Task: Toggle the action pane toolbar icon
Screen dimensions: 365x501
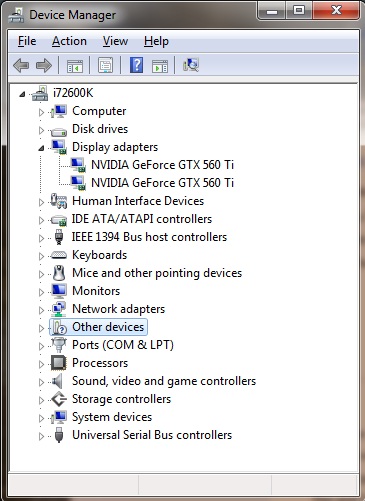Action: [x=160, y=65]
